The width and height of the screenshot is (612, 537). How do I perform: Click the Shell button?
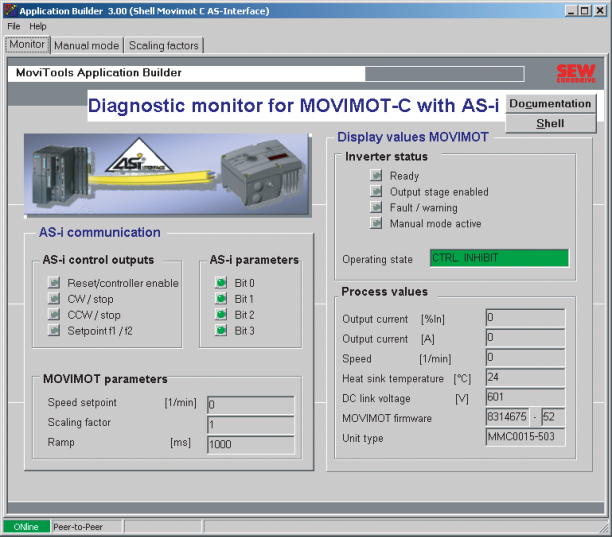[550, 124]
